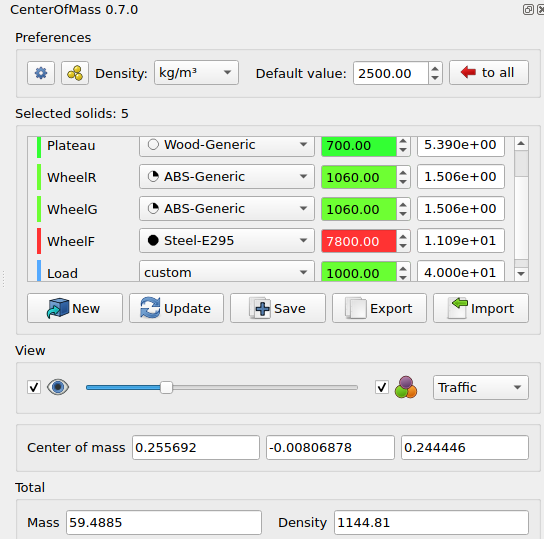Click WheelG's density field 1060.00
The image size is (544, 539).
[358, 209]
